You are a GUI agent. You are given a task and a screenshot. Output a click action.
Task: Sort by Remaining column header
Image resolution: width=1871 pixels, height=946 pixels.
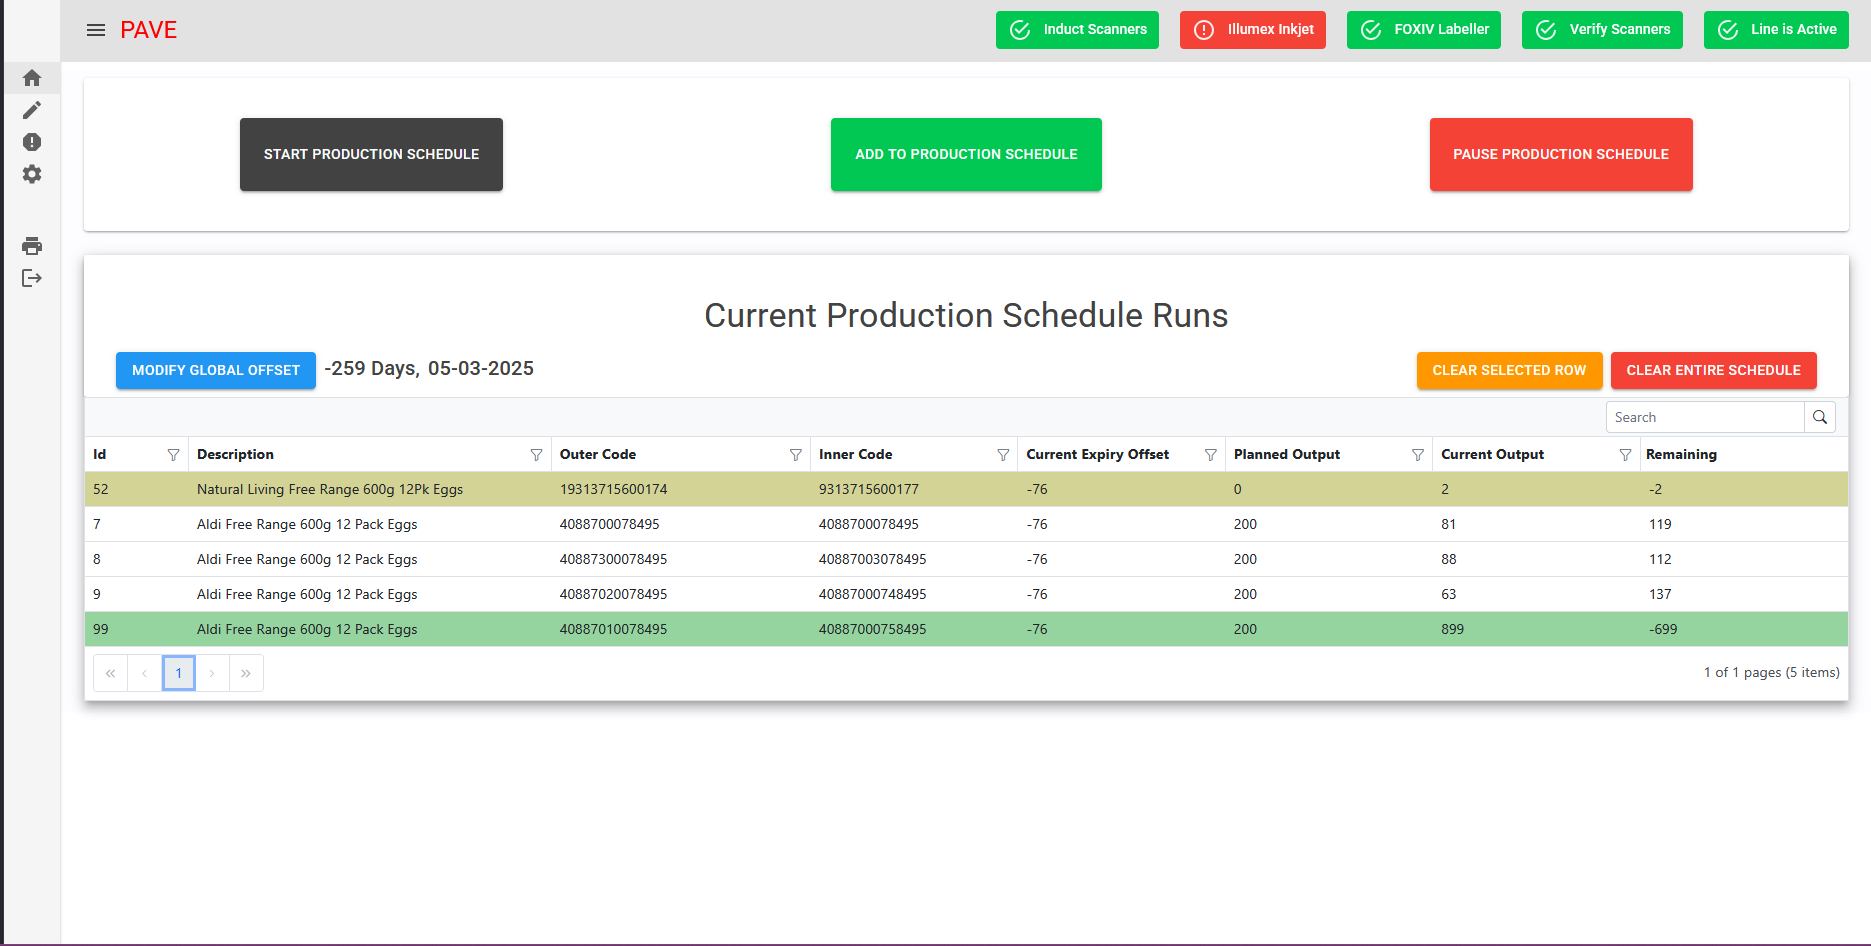[1681, 454]
